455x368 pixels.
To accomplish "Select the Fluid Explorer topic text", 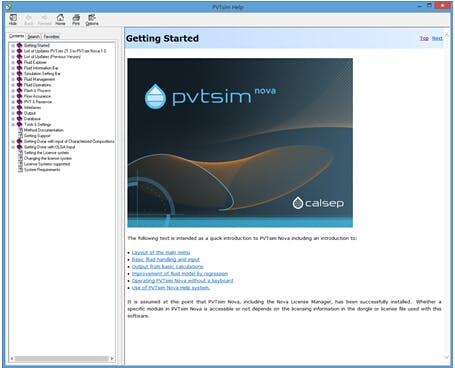I will click(x=35, y=62).
